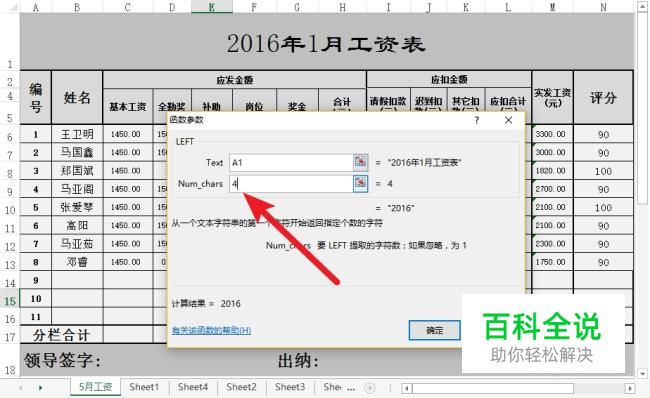Click the Num_chars input field
Image resolution: width=650 pixels, height=398 pixels.
coord(291,183)
